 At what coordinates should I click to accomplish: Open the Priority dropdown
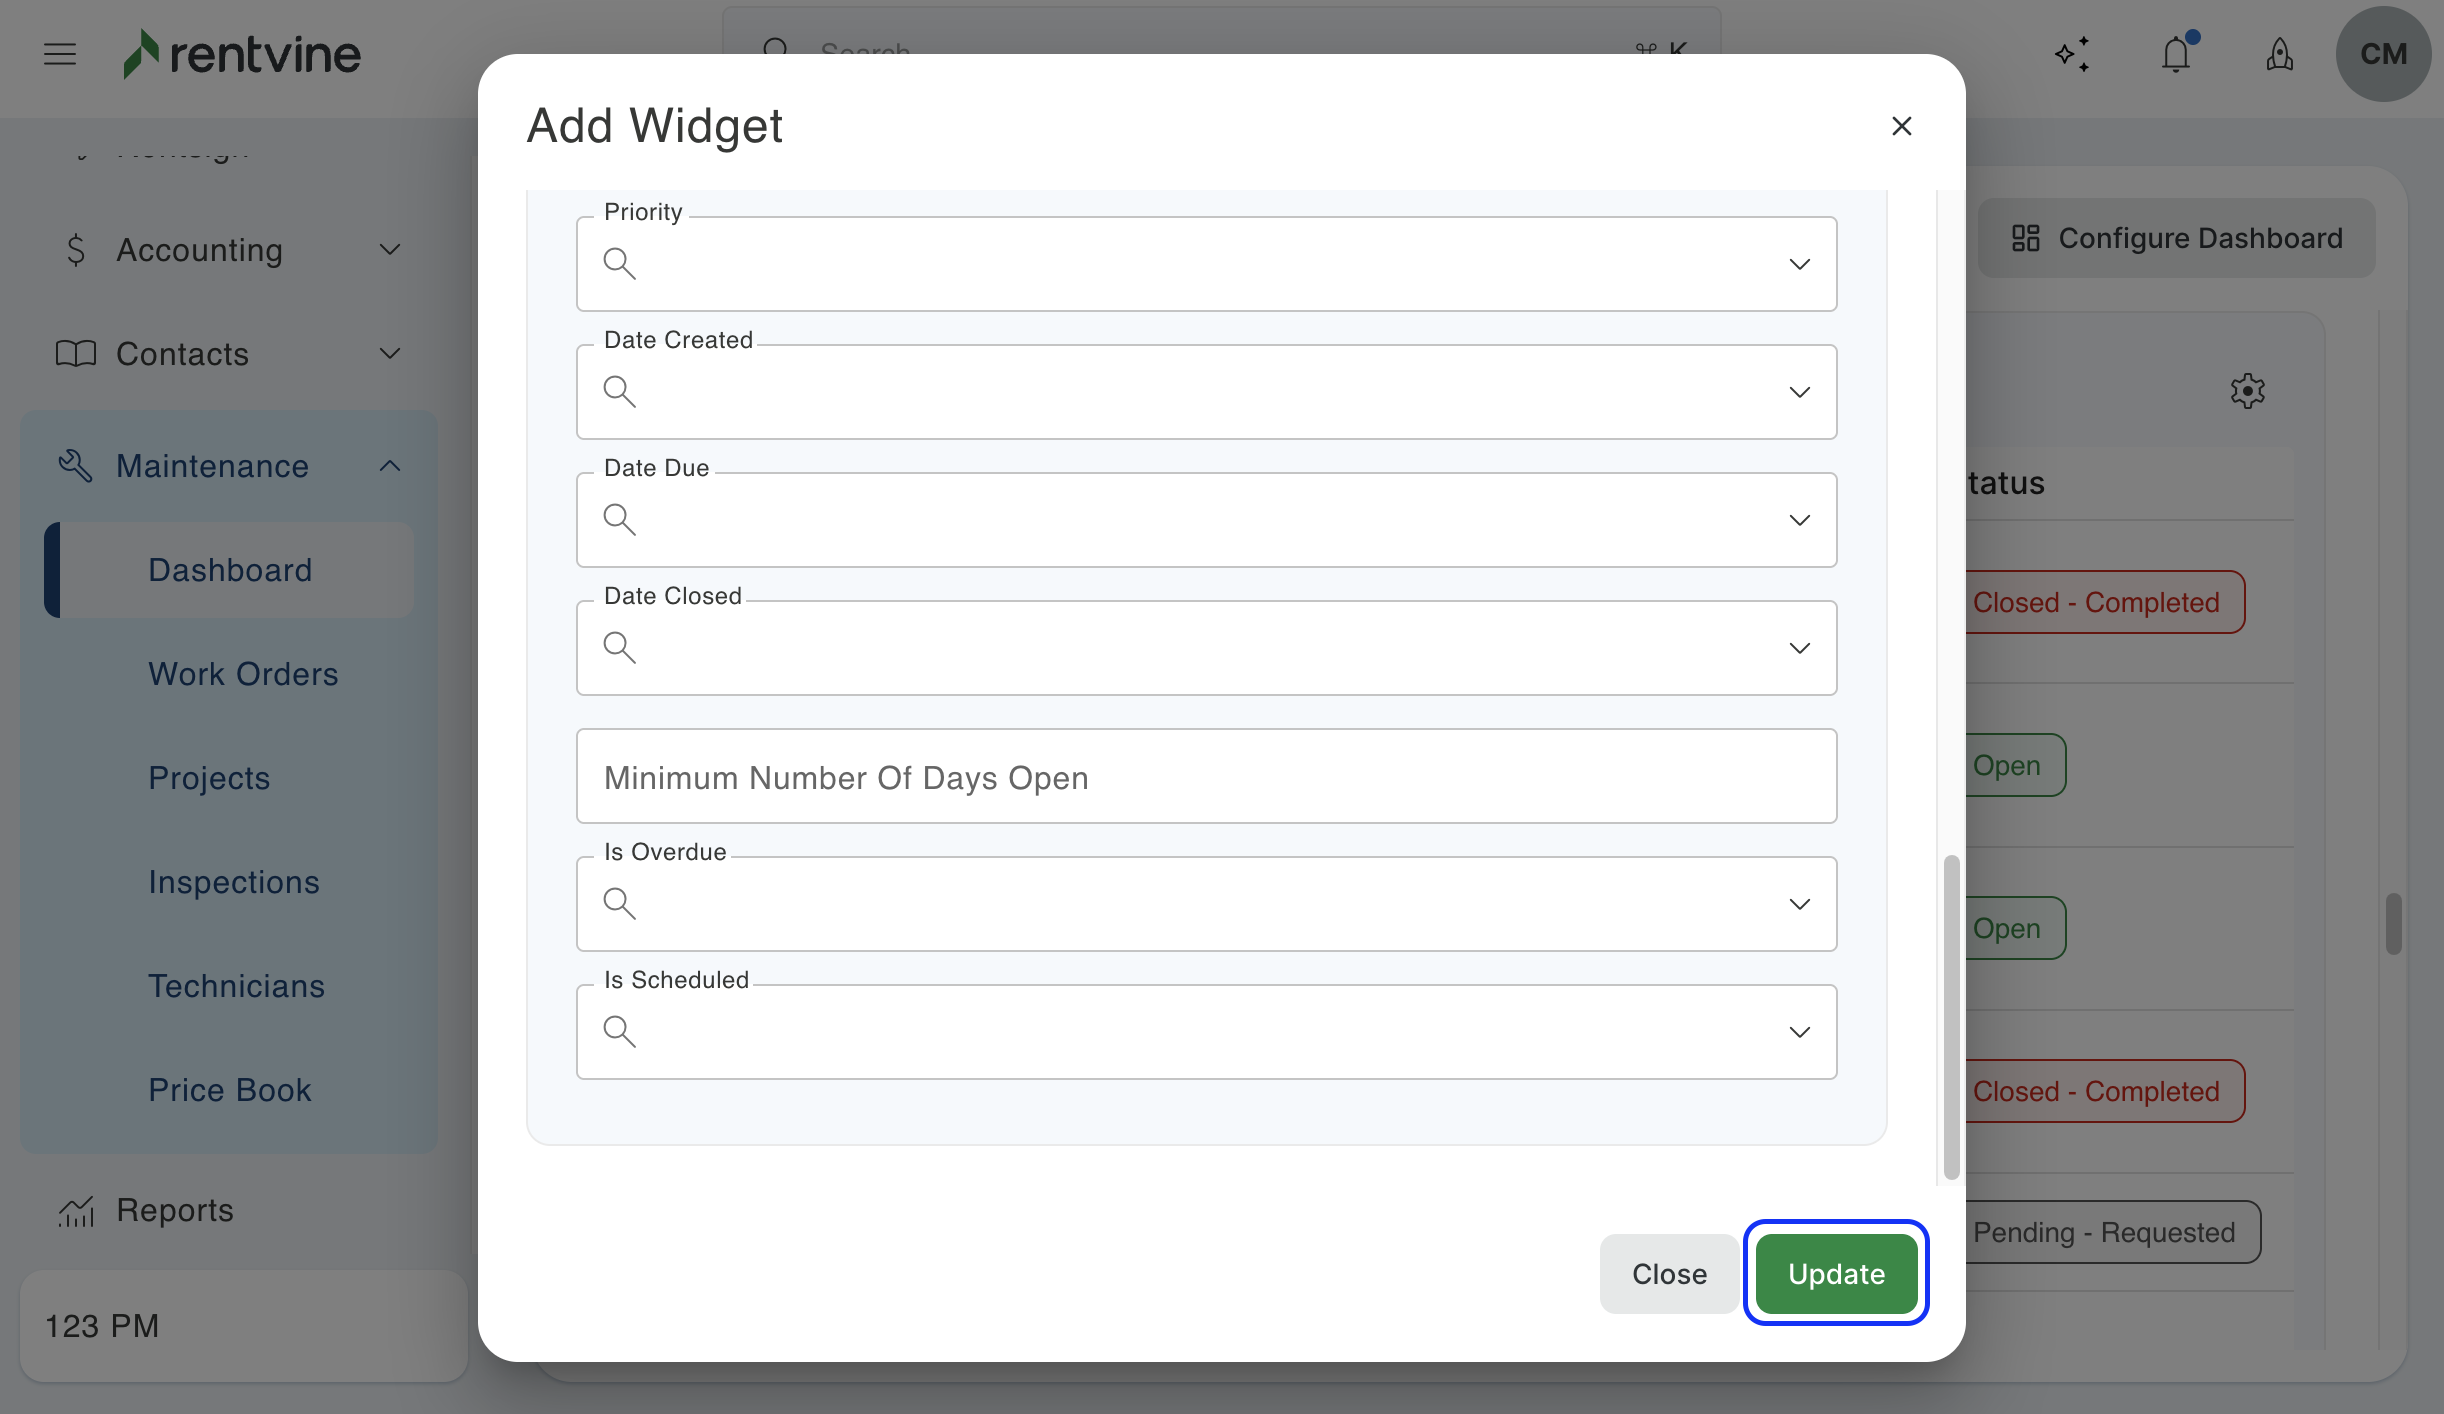coord(1205,264)
